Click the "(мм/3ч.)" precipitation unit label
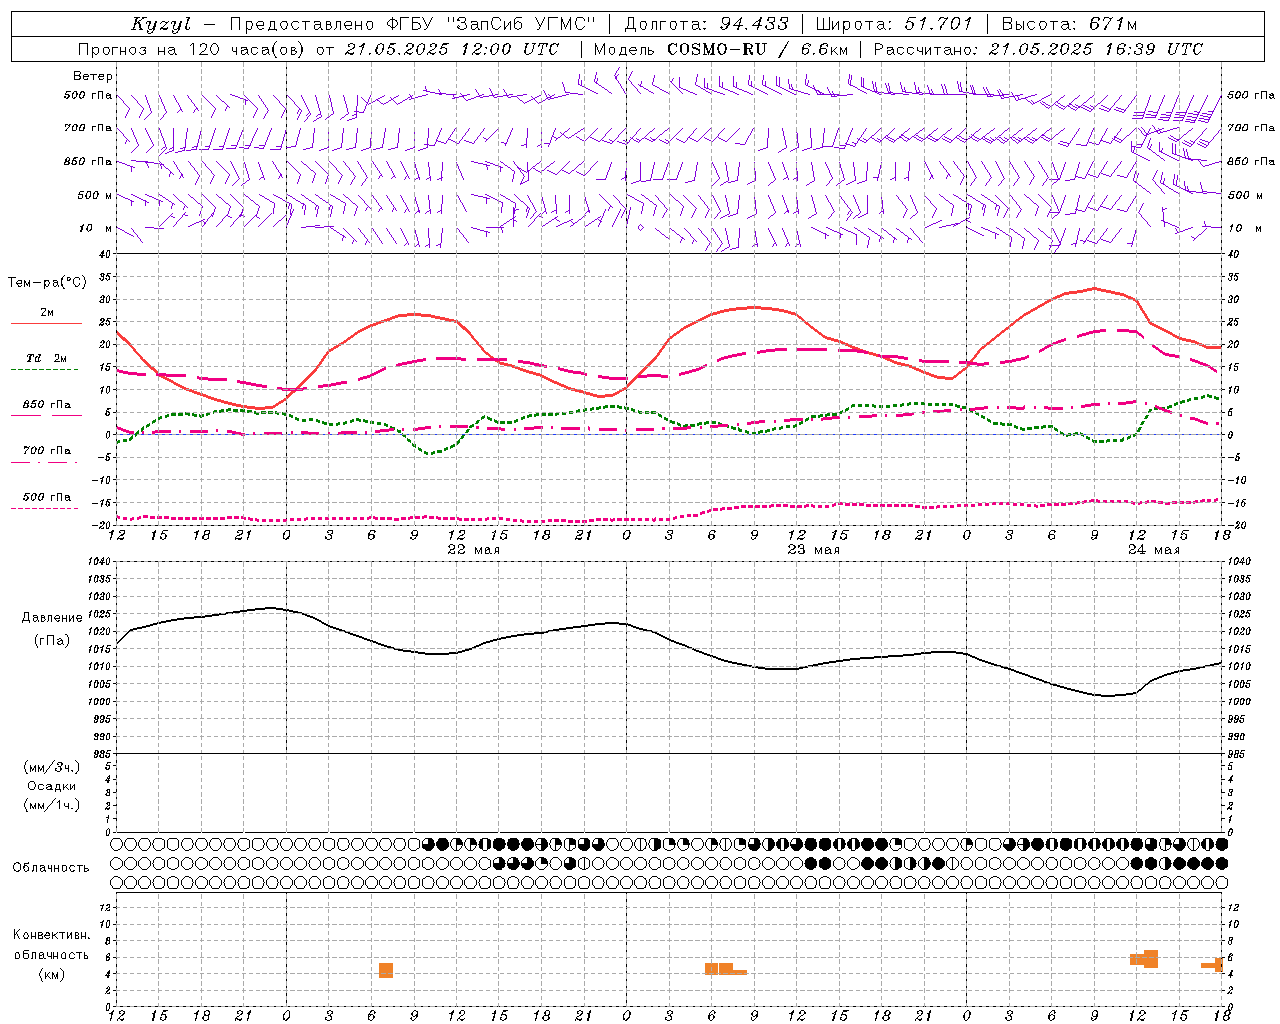This screenshot has width=1280, height=1024. 52,767
